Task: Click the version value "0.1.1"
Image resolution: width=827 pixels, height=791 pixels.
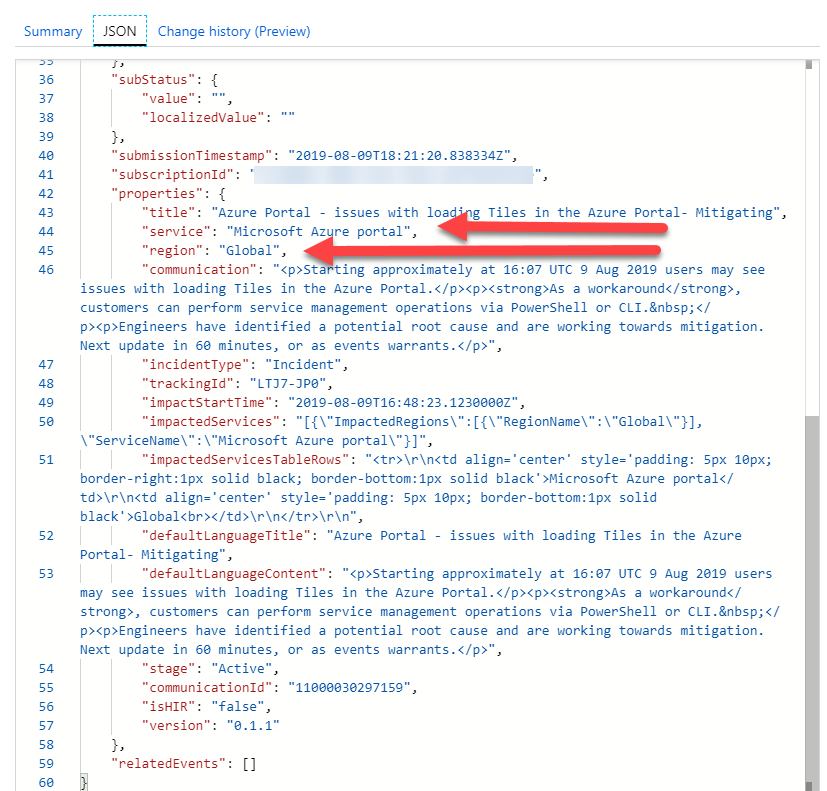Action: [252, 725]
